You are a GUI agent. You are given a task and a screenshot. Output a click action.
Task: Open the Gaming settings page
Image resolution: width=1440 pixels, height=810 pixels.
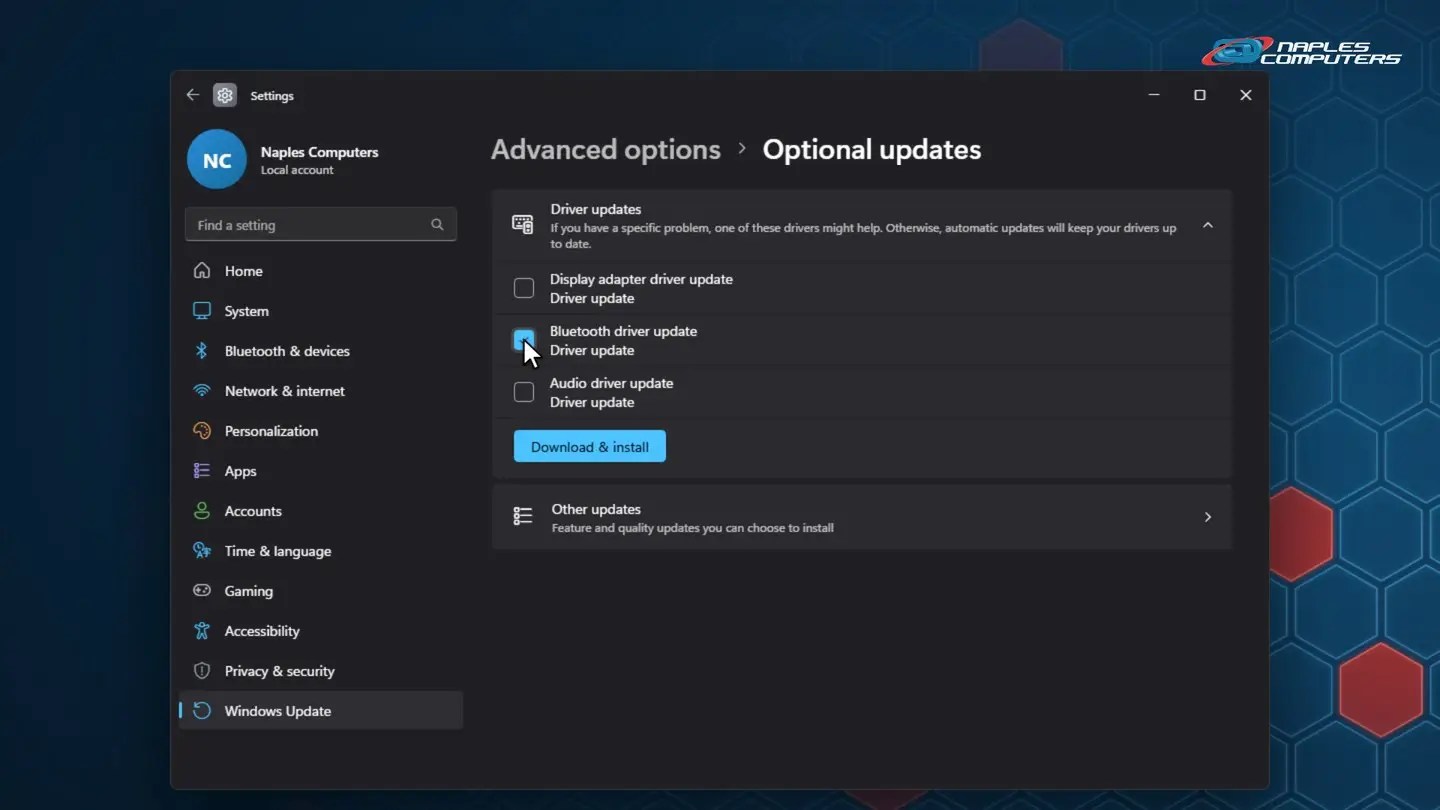(x=321, y=591)
